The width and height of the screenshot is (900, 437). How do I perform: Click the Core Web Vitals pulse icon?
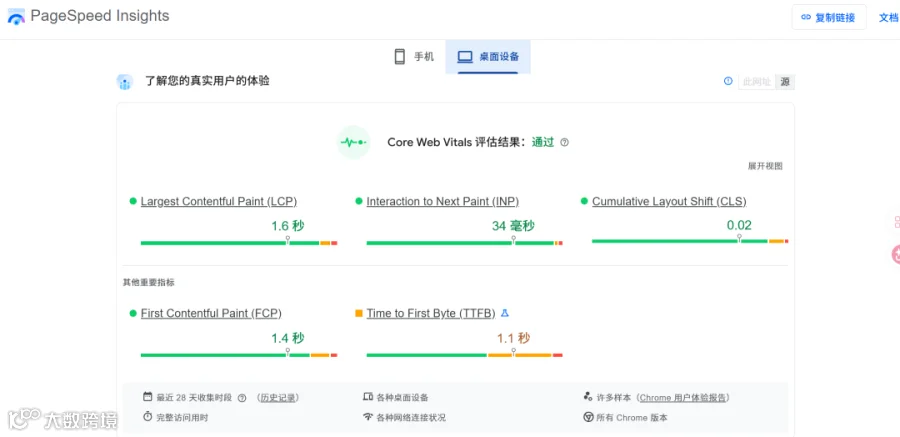point(353,142)
